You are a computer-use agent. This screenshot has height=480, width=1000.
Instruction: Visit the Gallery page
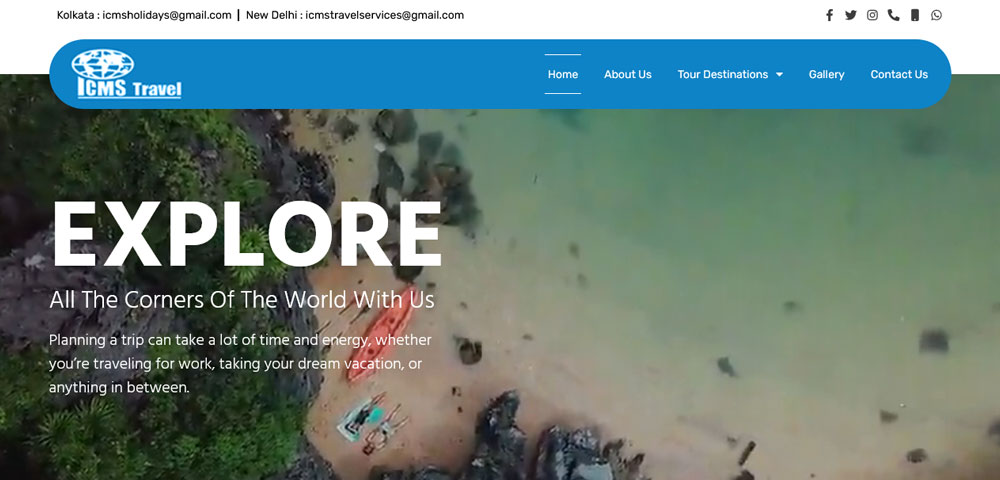[827, 75]
